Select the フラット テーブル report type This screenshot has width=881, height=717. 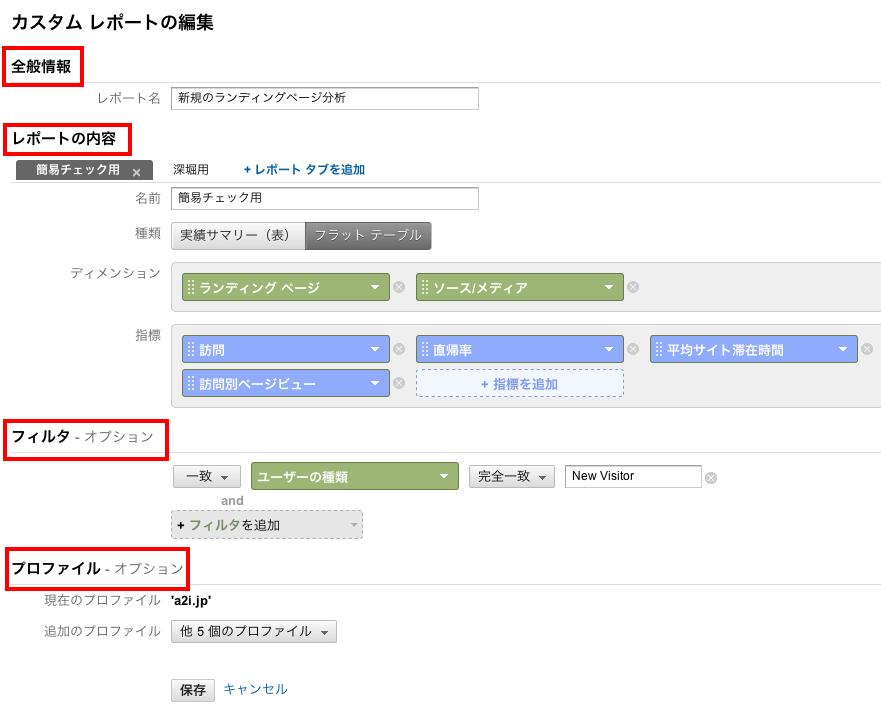coord(368,235)
